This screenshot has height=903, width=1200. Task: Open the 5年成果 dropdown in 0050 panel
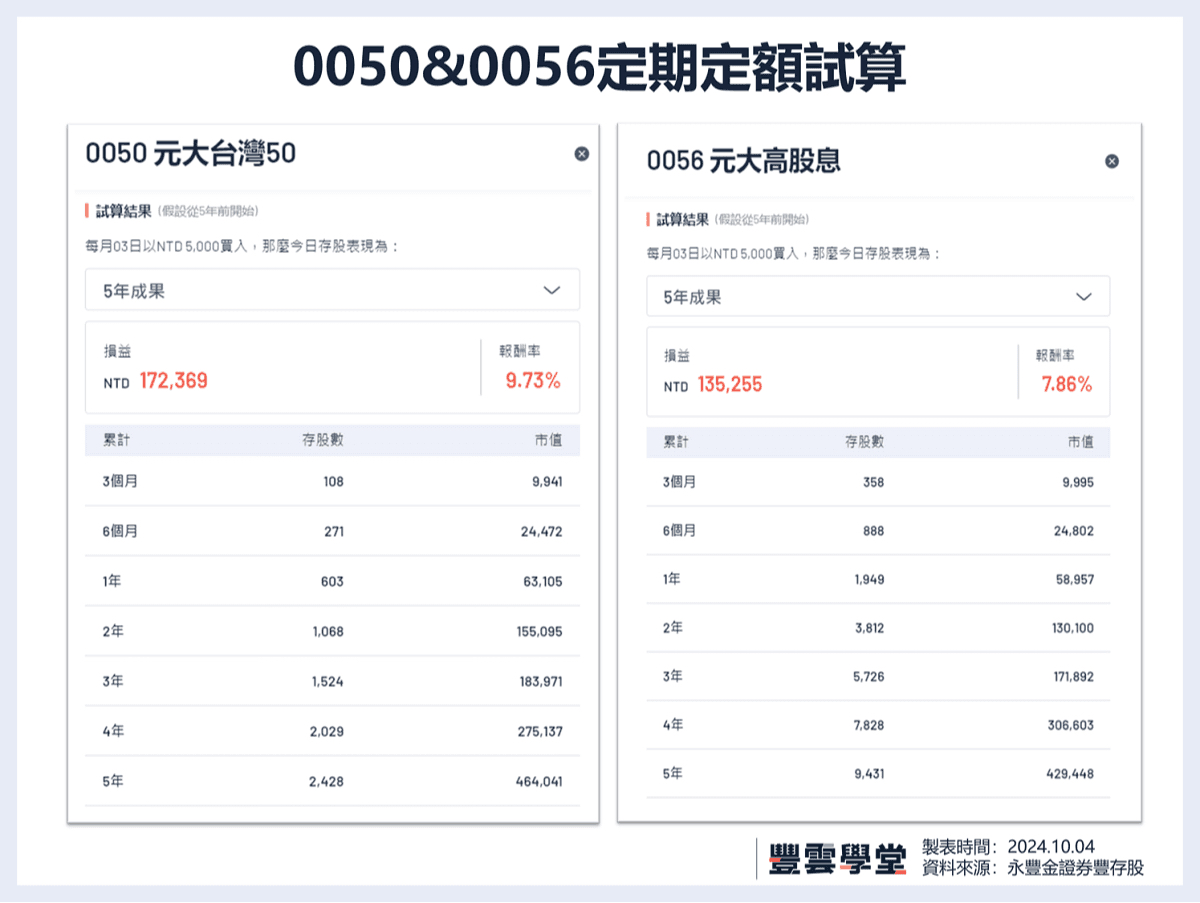332,290
